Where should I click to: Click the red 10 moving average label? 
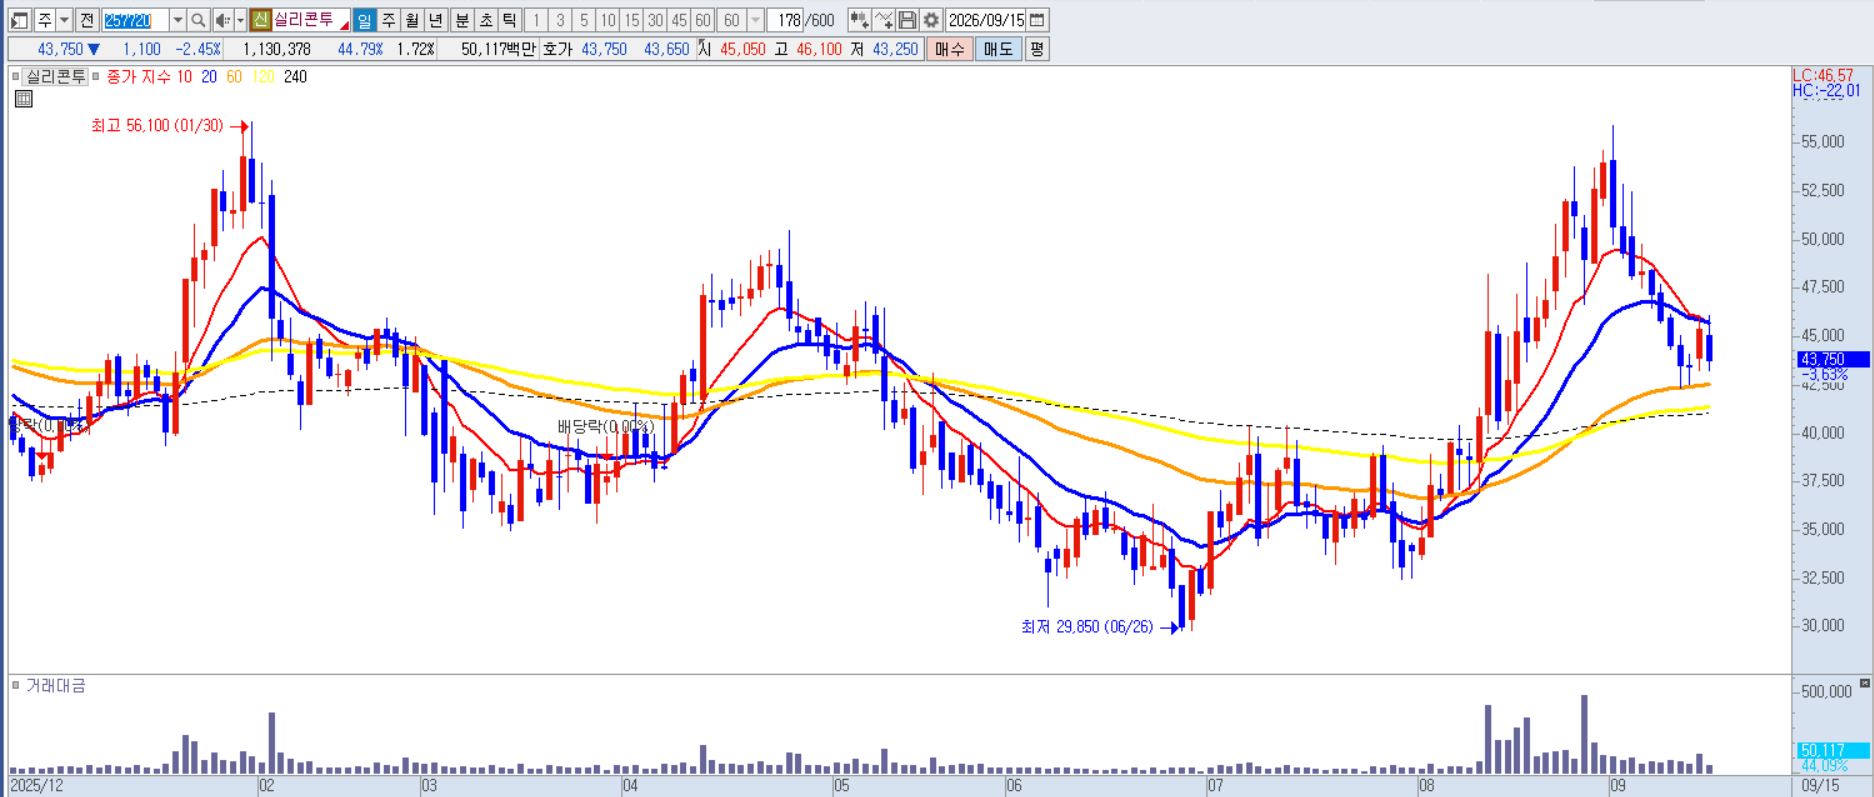[184, 76]
